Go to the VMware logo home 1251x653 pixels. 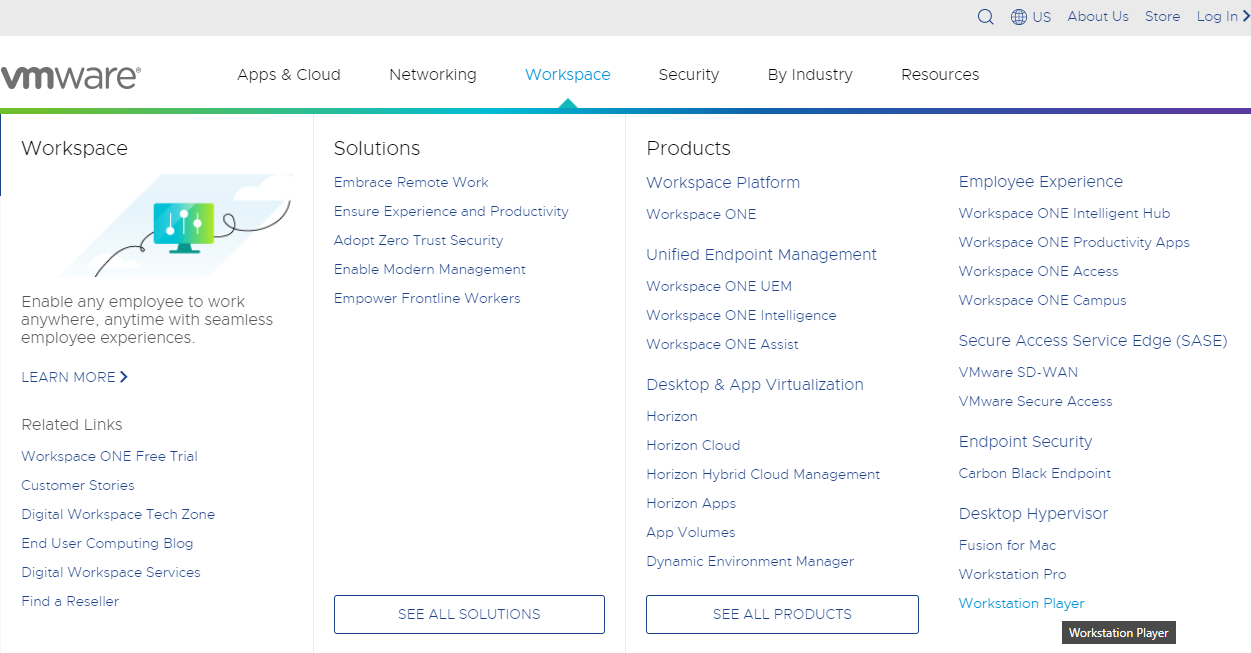tap(70, 77)
